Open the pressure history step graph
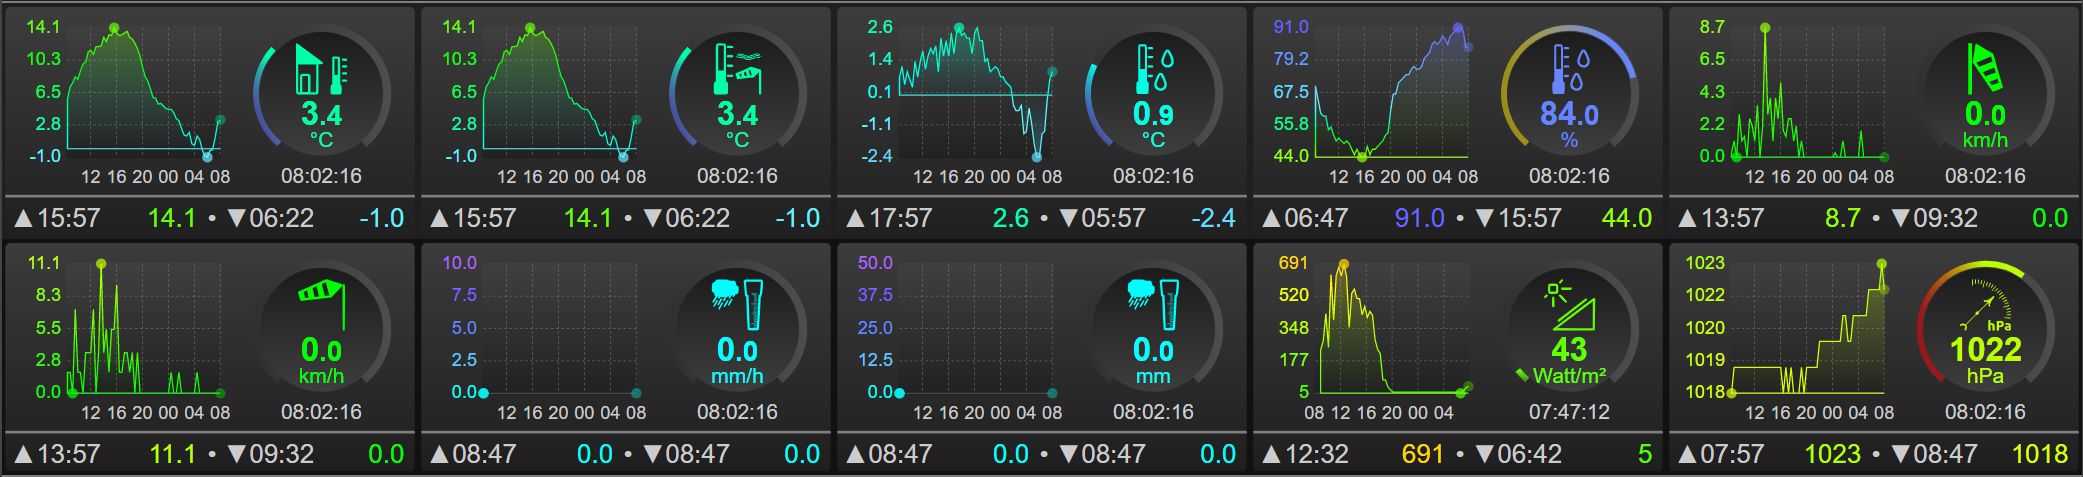The image size is (2083, 477). tap(1808, 328)
